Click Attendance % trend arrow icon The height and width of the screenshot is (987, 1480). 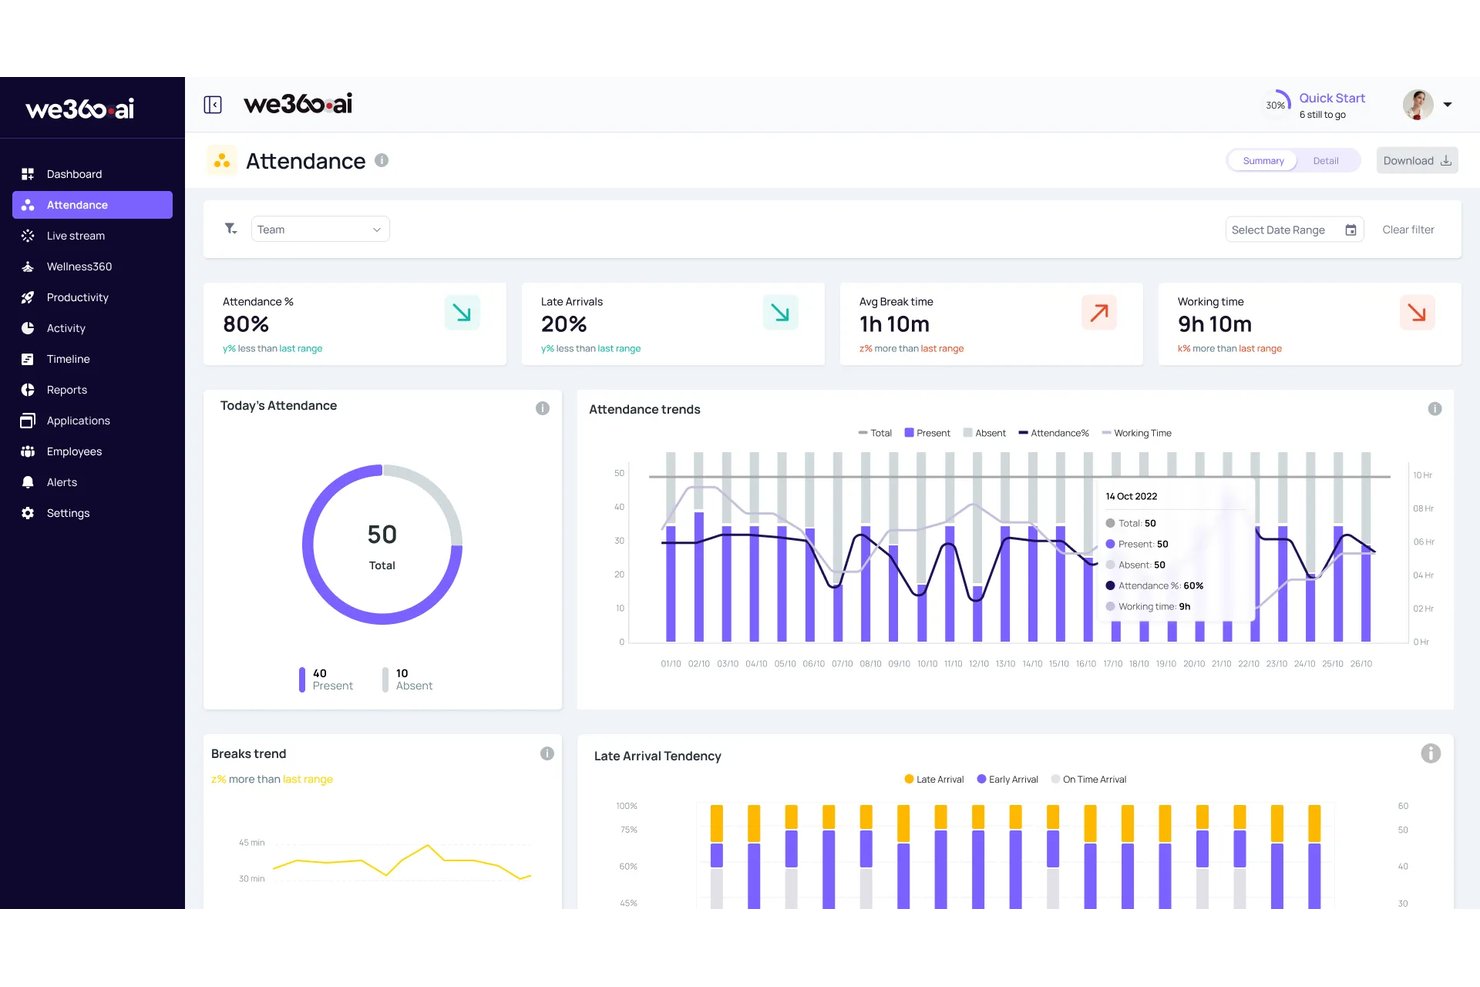point(462,313)
